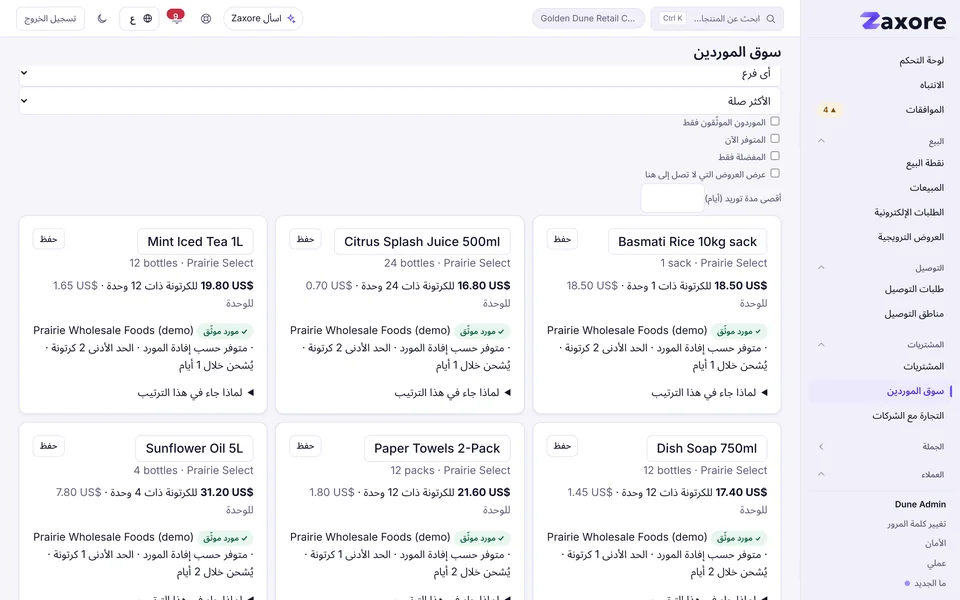
Task: Click the help support icon
Action: tap(206, 18)
